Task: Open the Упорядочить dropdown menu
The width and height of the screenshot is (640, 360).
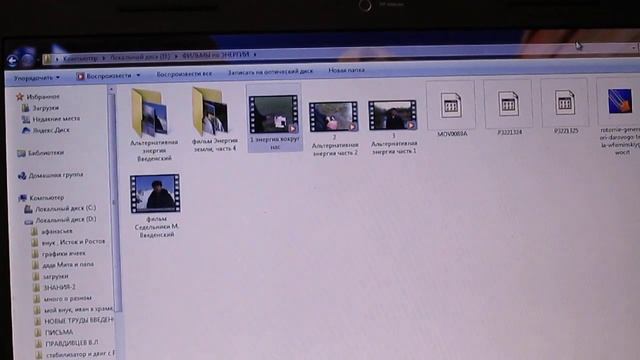Action: [37, 78]
